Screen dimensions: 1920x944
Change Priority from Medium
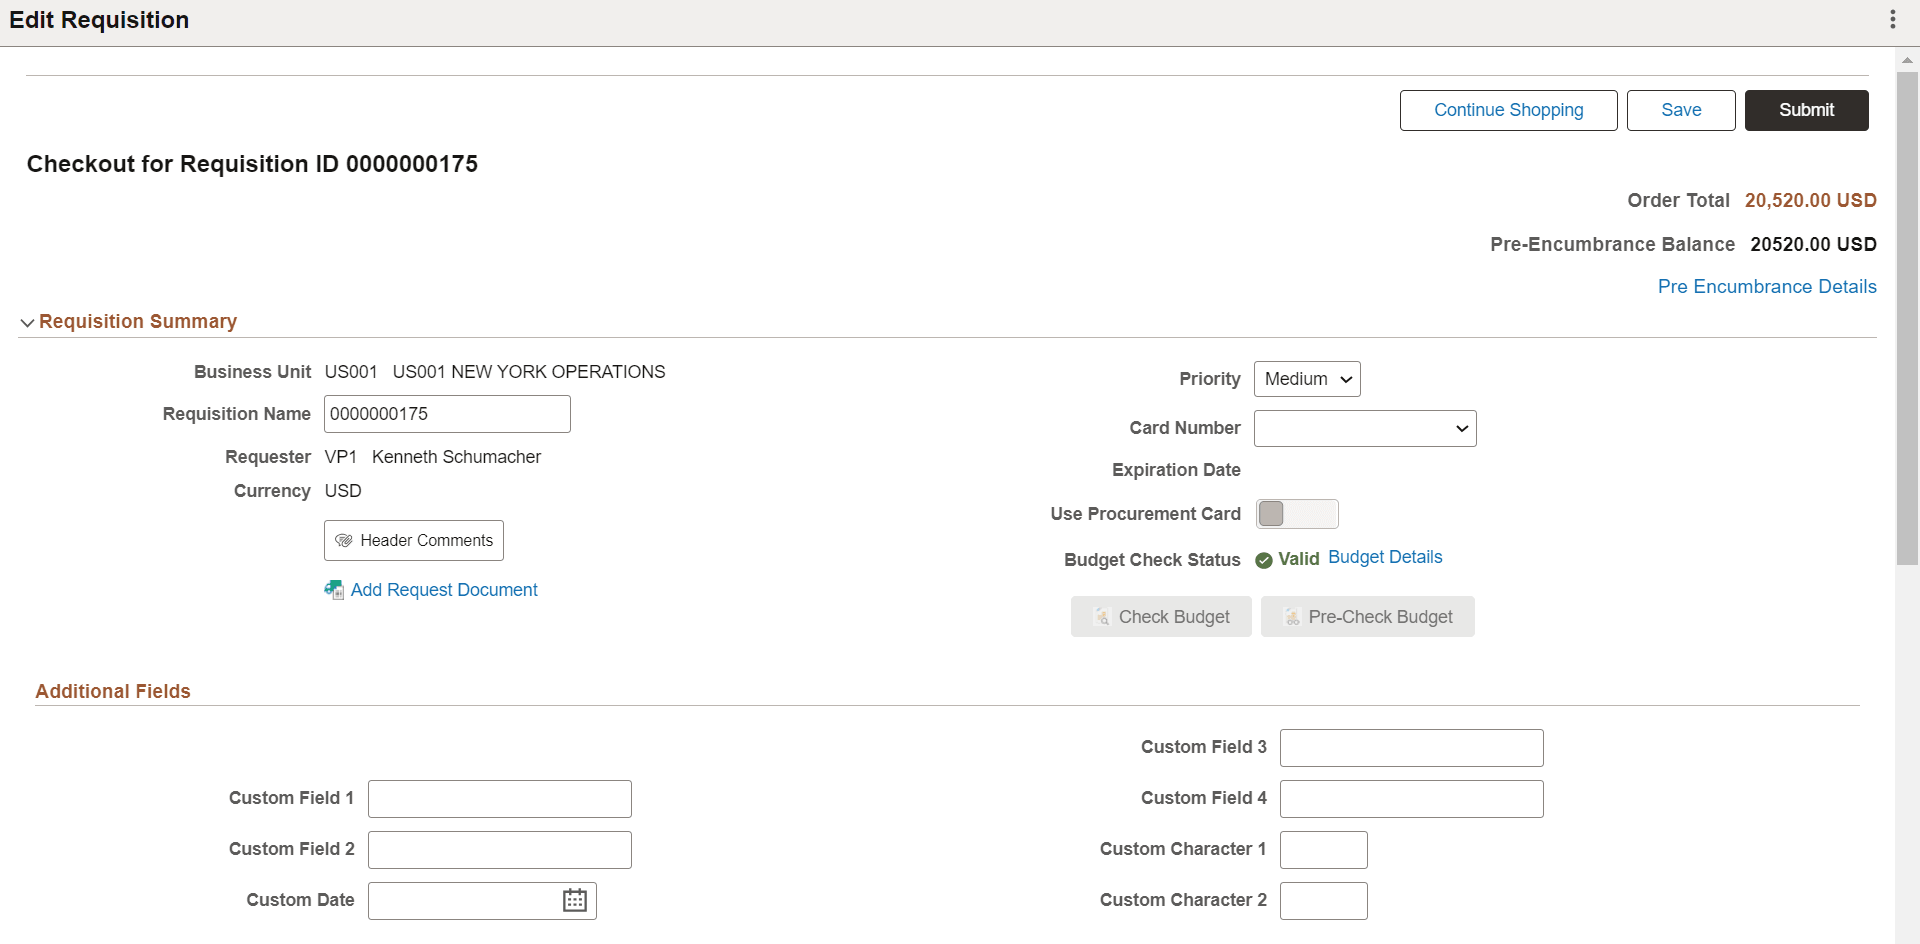pyautogui.click(x=1307, y=379)
